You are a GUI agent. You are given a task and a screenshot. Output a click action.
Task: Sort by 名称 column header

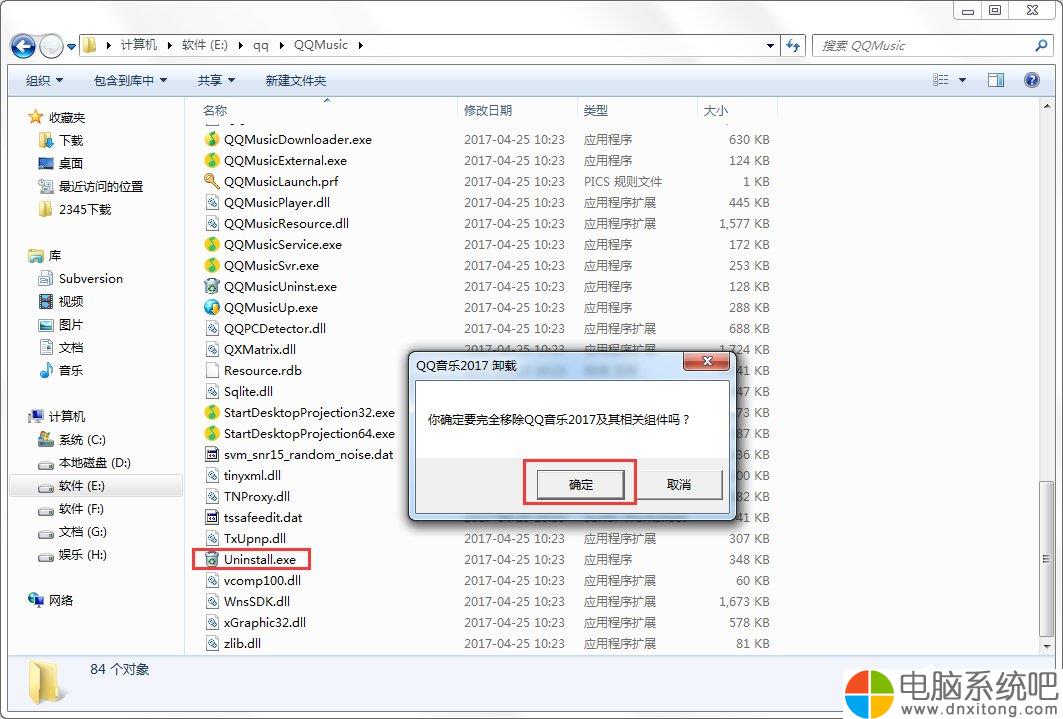point(215,110)
